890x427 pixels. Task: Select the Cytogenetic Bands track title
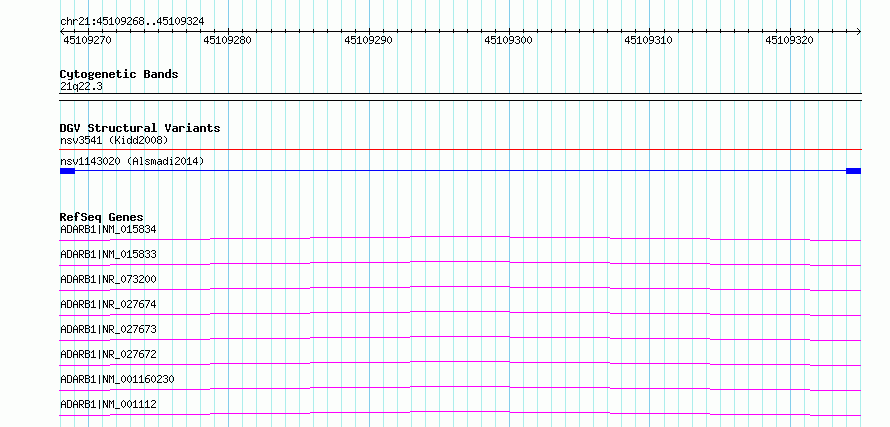[119, 74]
